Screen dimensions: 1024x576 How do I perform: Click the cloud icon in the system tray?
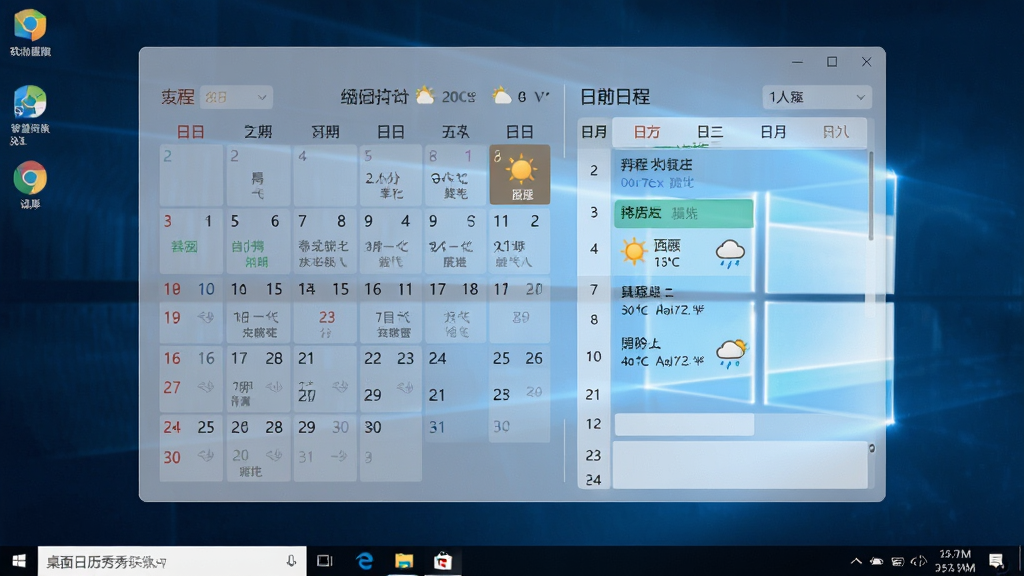pos(876,562)
